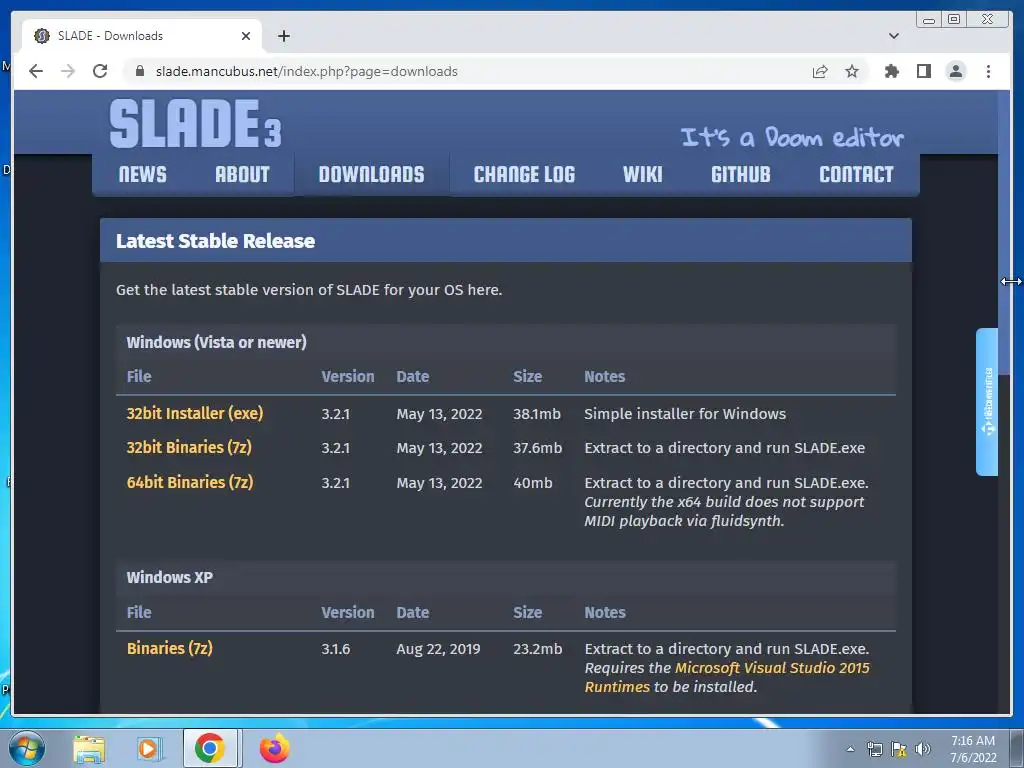Open the Chrome extensions puzzle icon
Image resolution: width=1024 pixels, height=768 pixels.
pyautogui.click(x=891, y=71)
